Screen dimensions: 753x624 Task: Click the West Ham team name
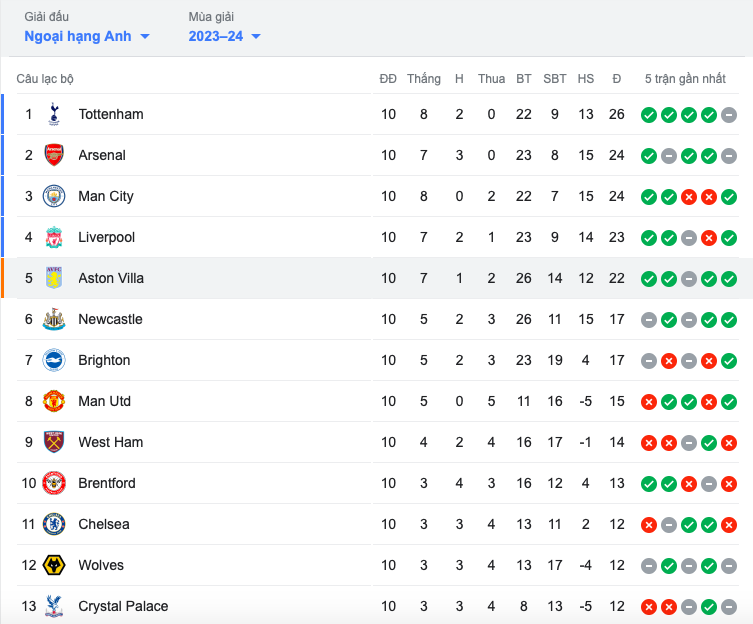pyautogui.click(x=110, y=442)
